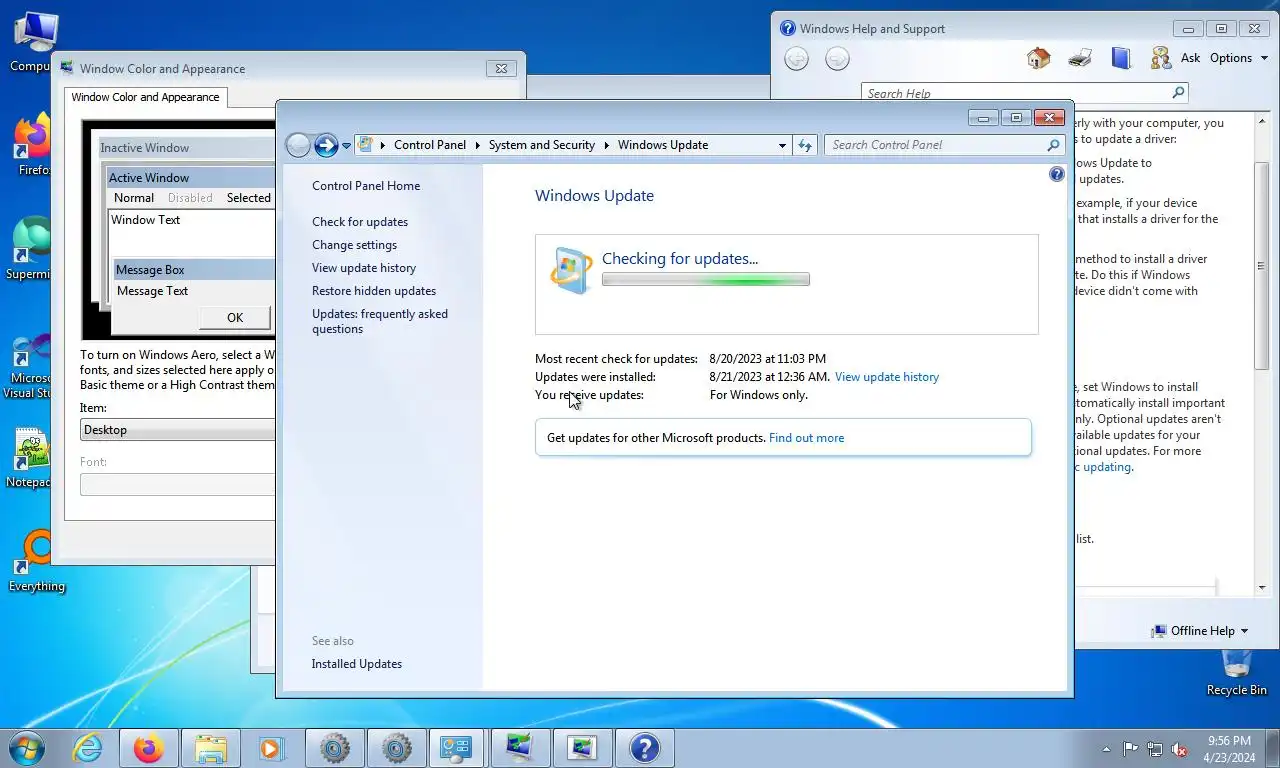Open the address bar previous locations dropdown
Viewport: 1280px width, 768px height.
click(782, 145)
